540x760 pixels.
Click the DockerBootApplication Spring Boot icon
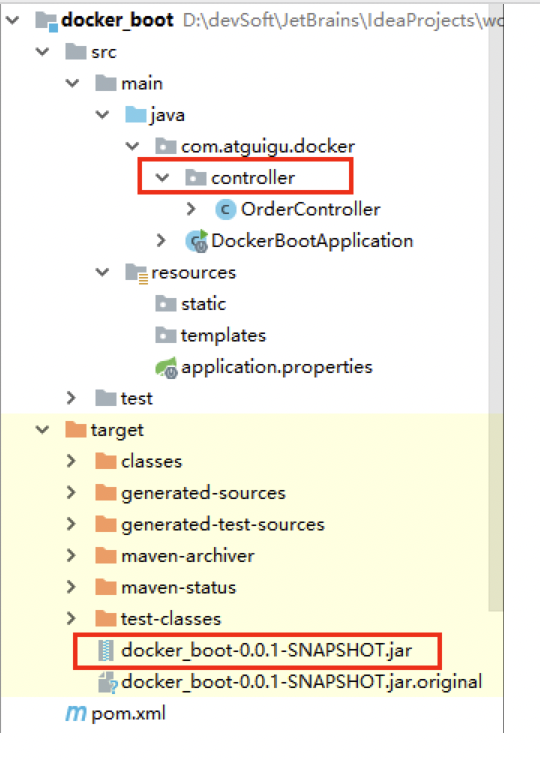coord(197,241)
